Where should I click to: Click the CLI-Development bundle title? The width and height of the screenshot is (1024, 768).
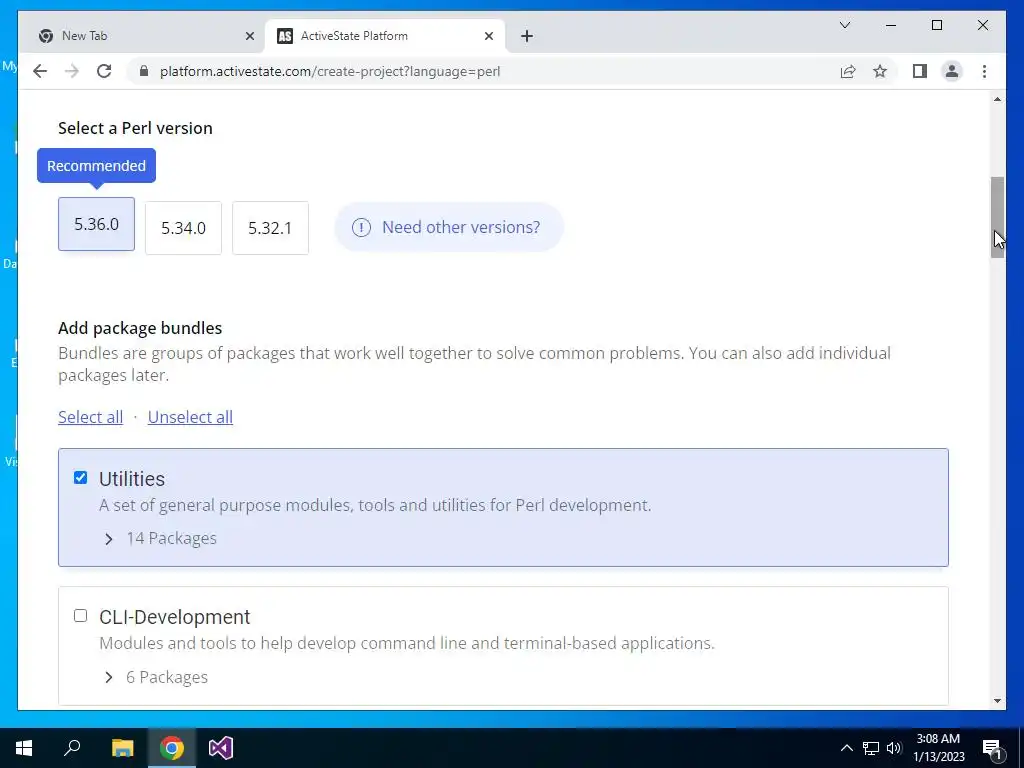pos(174,617)
